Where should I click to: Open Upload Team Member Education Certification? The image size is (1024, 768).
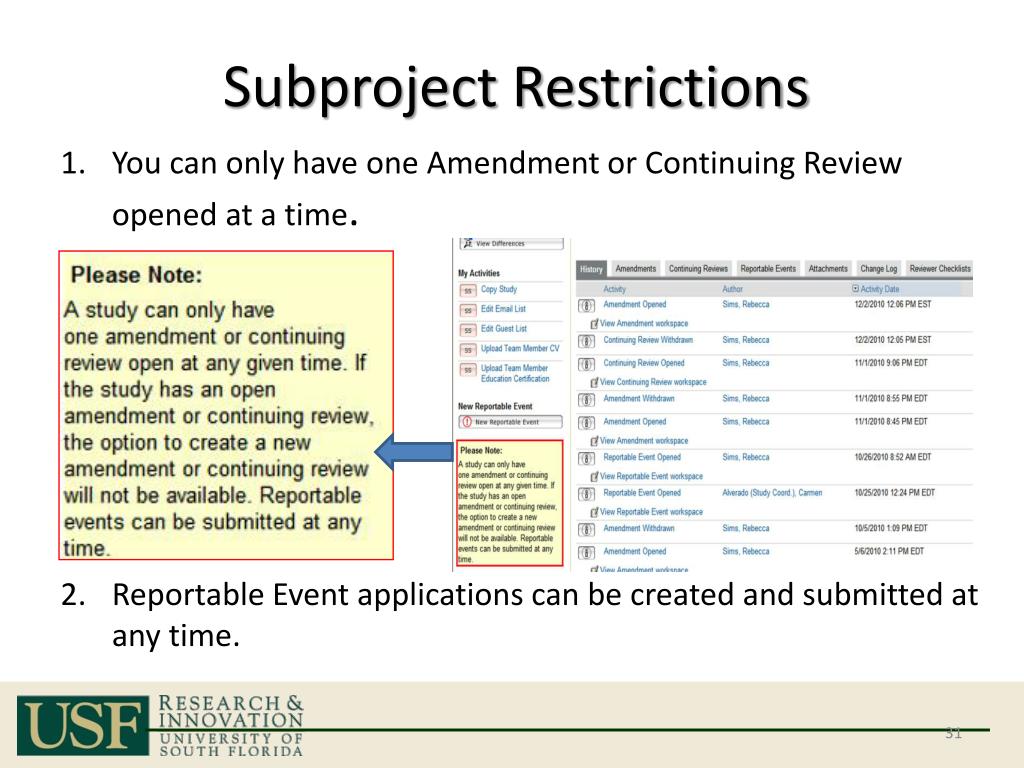[515, 374]
